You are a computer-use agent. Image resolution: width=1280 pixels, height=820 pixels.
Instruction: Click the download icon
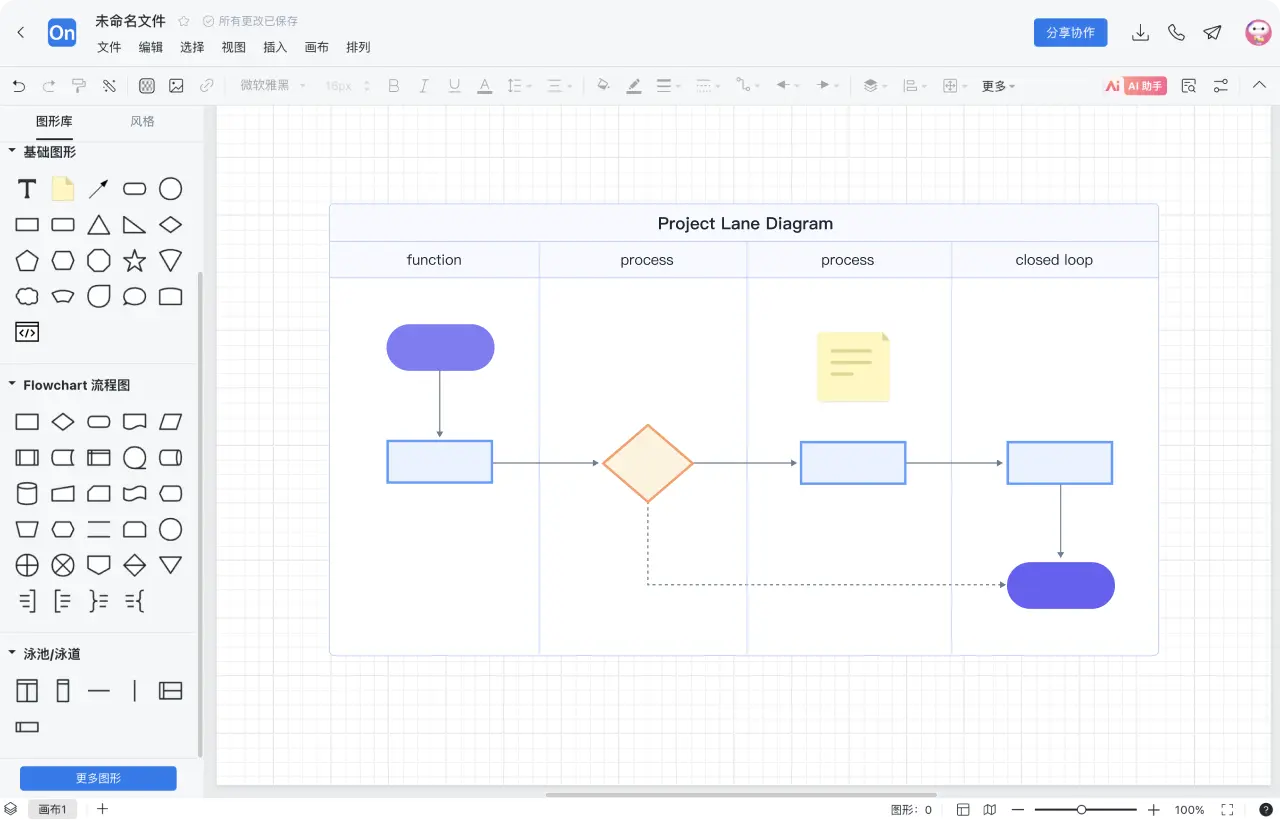[x=1140, y=33]
